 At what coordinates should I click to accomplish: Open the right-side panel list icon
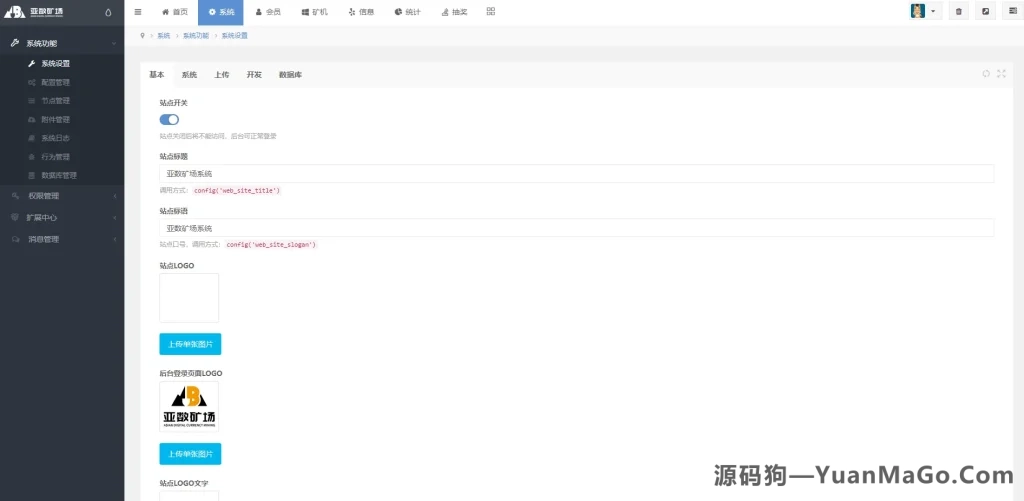click(x=1012, y=12)
